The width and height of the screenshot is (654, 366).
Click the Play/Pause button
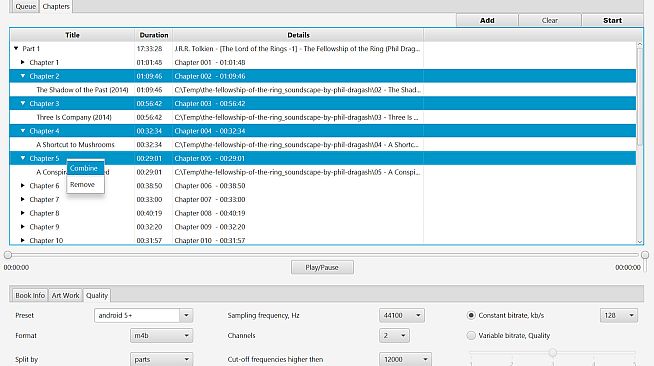click(x=322, y=267)
